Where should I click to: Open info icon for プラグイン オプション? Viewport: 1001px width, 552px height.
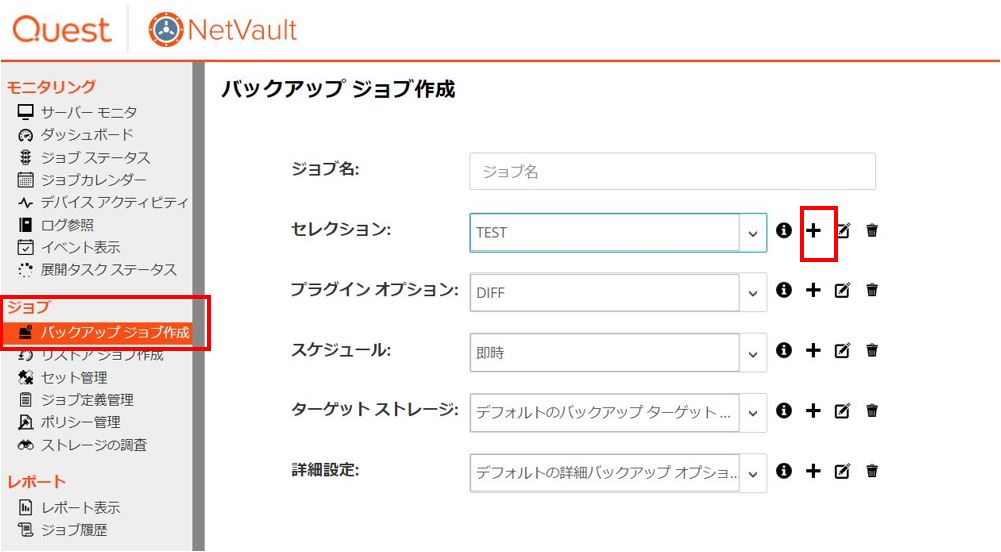pyautogui.click(x=784, y=290)
